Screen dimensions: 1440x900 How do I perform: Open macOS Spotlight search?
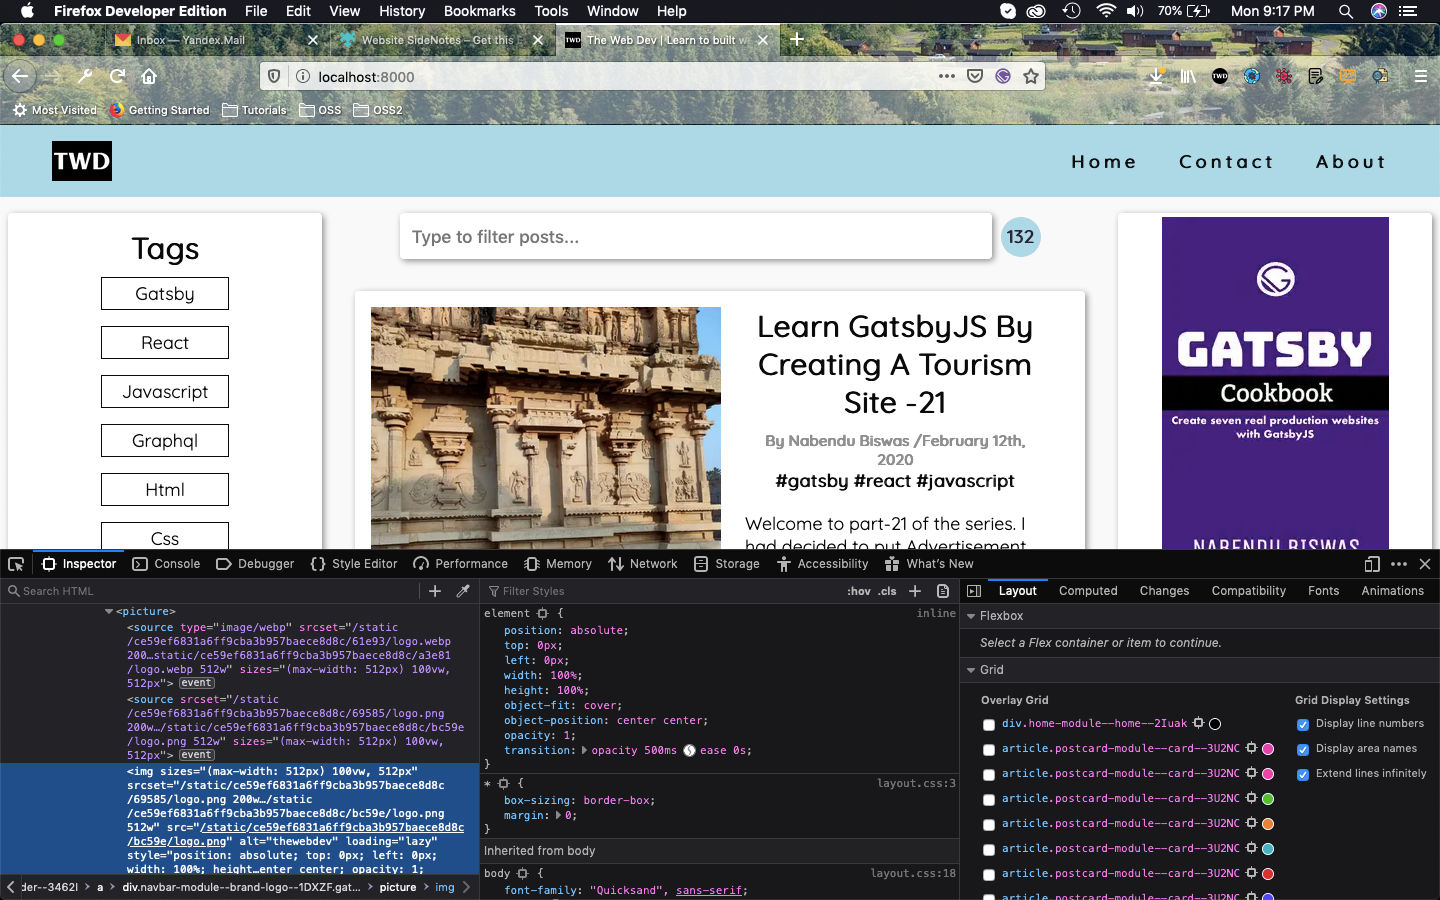[1346, 11]
